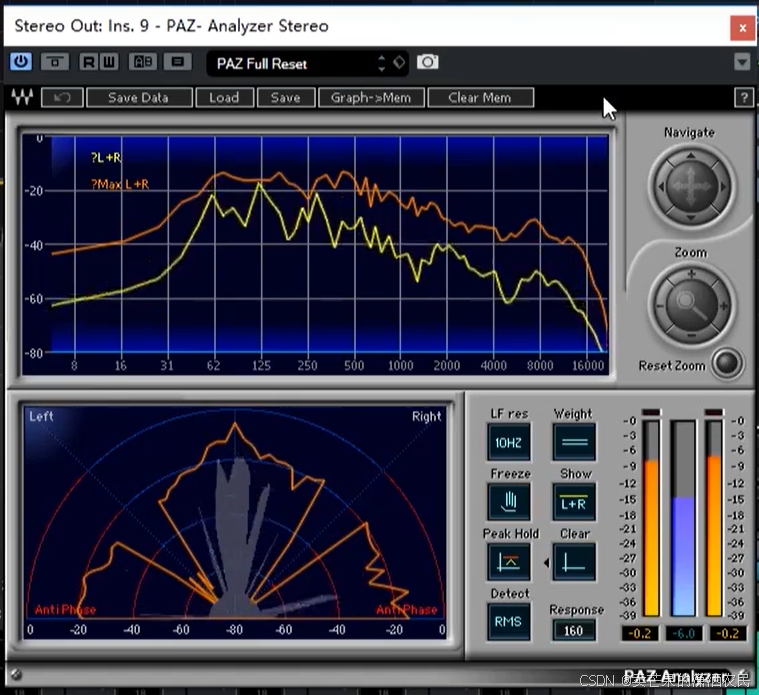Click the Waves logo icon
Image resolution: width=759 pixels, height=695 pixels.
22,97
